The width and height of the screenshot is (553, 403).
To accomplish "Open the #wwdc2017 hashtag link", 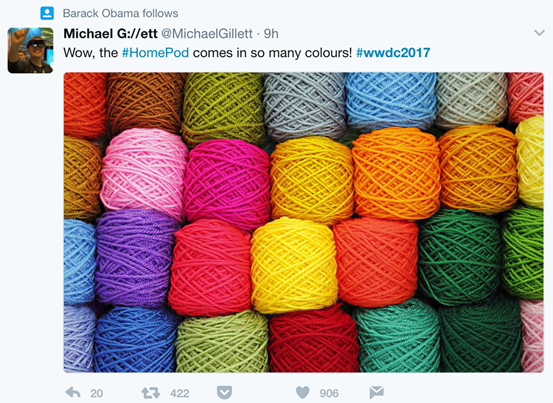I will click(x=393, y=53).
